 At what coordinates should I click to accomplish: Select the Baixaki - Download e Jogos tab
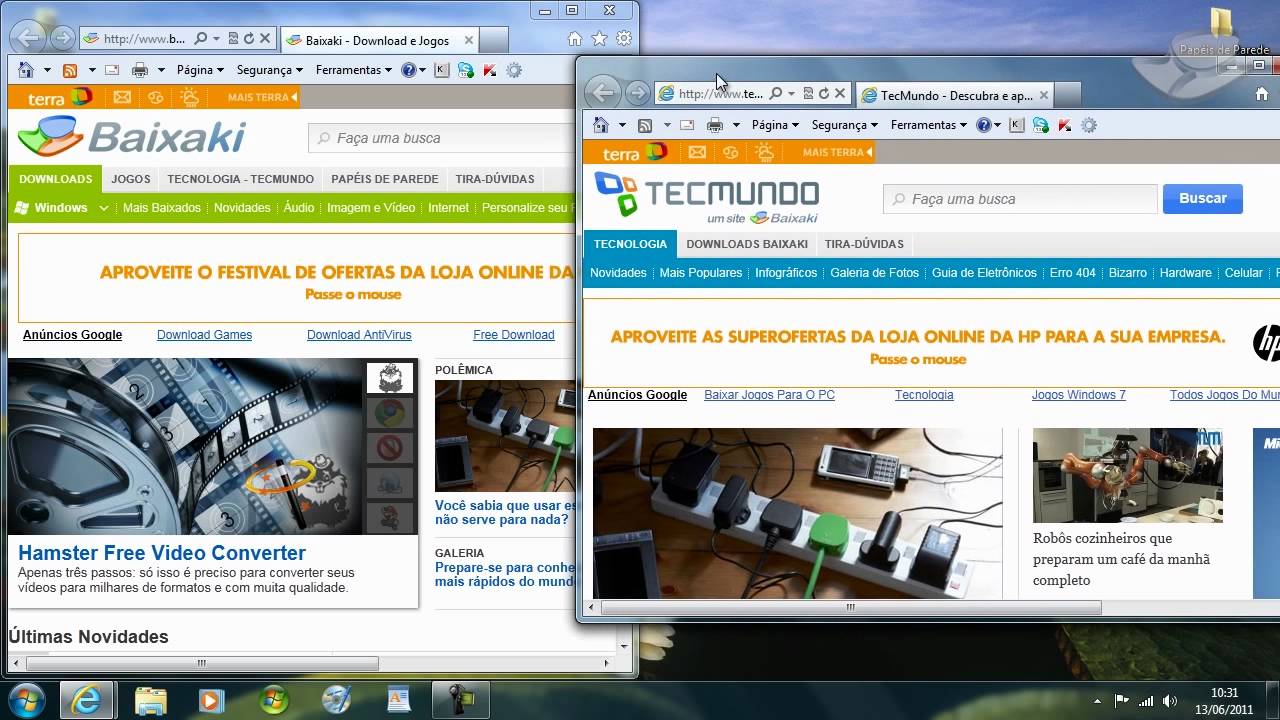pos(379,40)
